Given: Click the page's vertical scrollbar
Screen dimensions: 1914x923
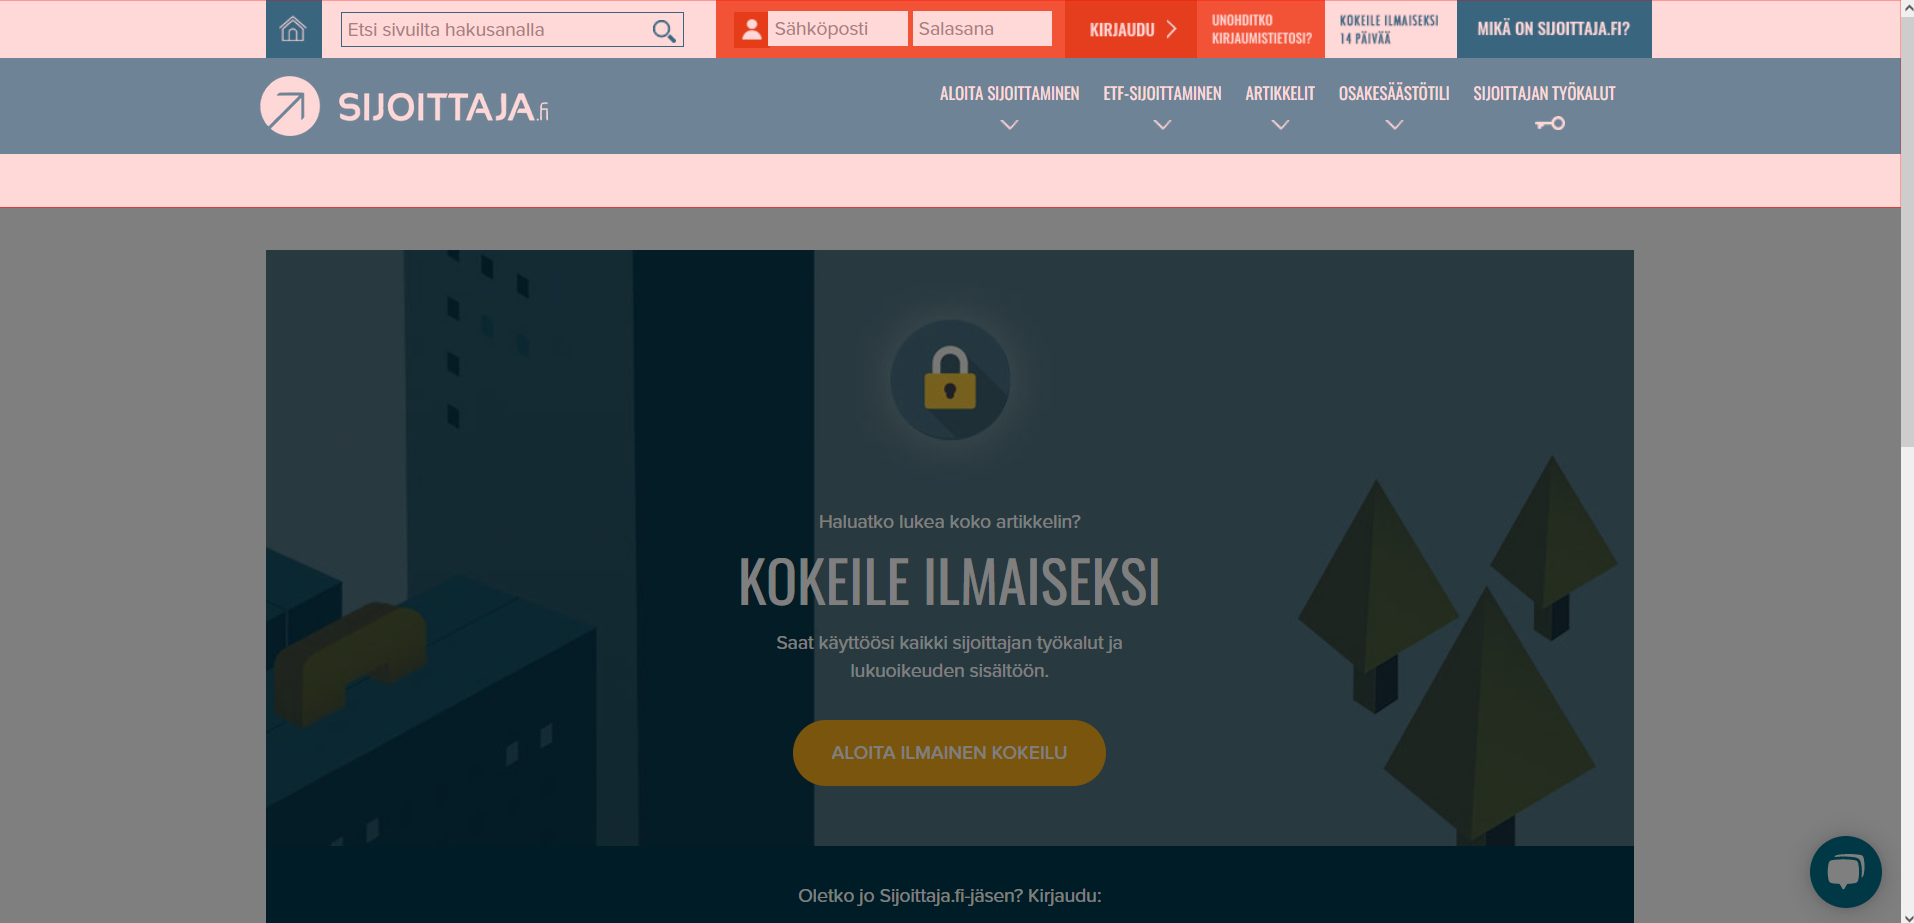Looking at the screenshot, I should click(x=1907, y=461).
